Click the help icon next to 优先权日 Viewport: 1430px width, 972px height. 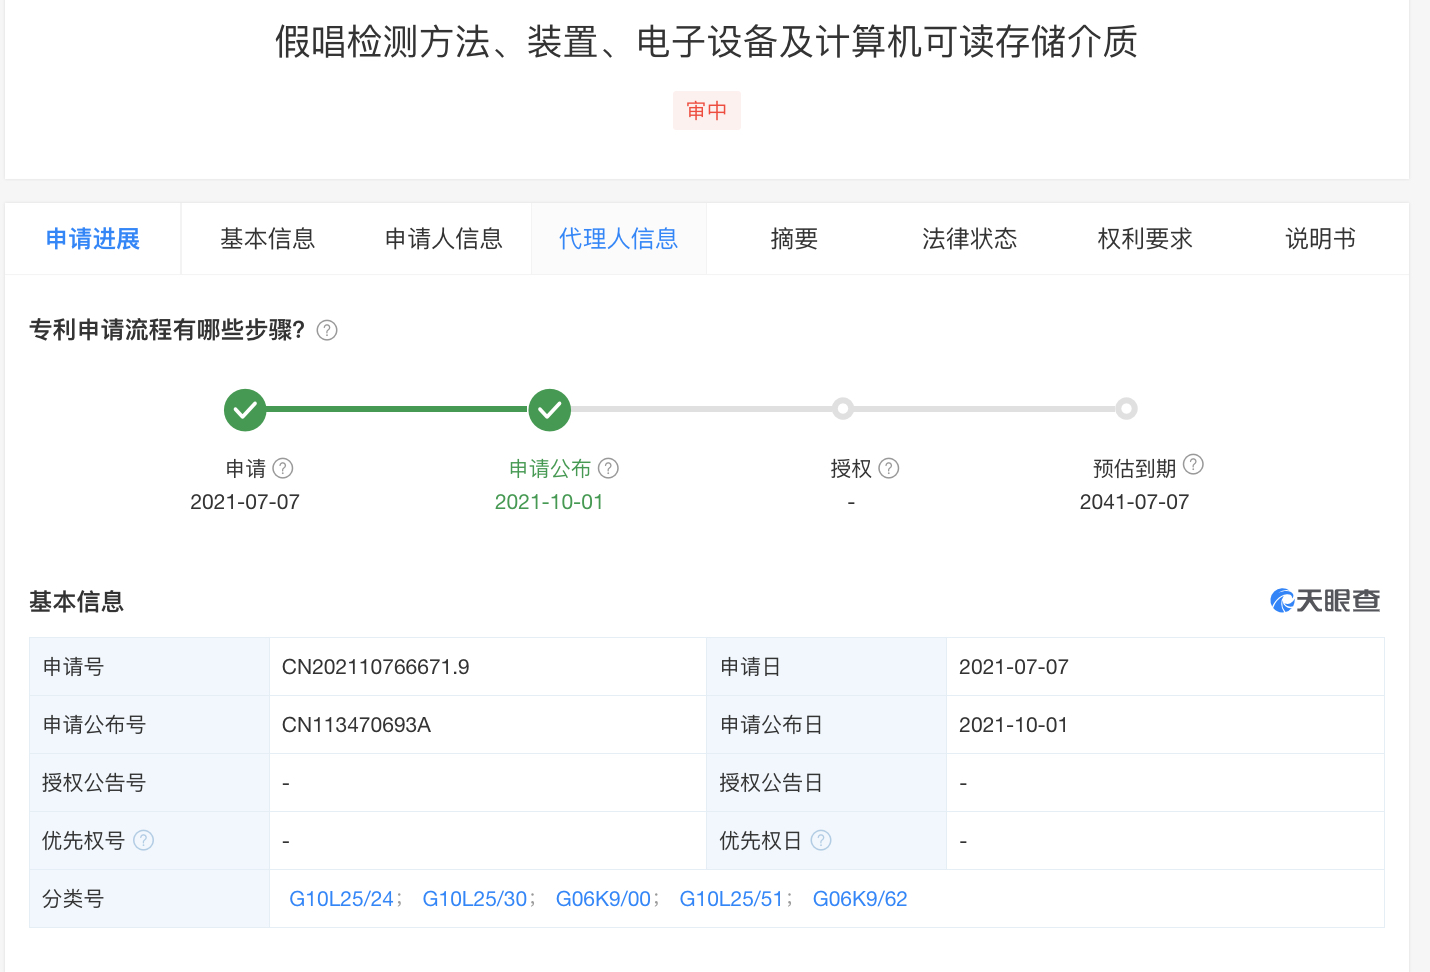(821, 840)
